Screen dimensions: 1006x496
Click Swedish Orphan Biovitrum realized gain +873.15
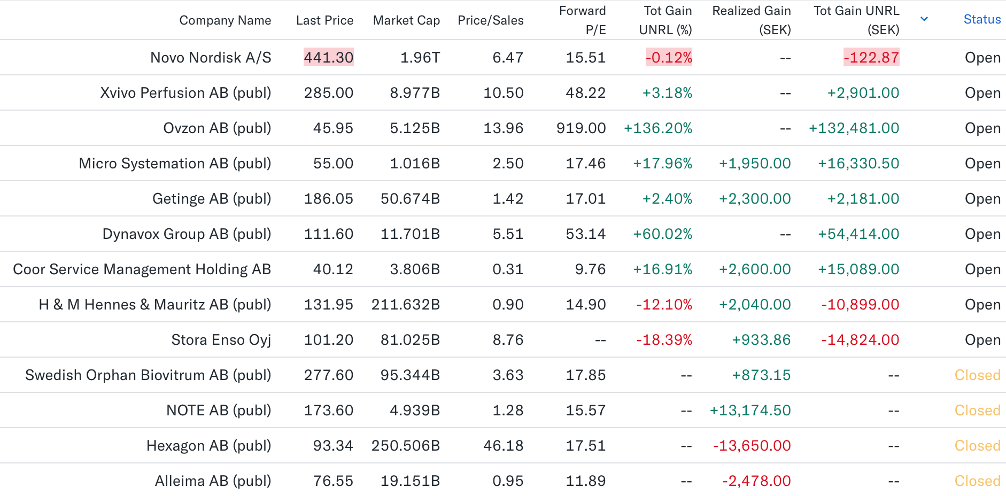click(x=761, y=375)
